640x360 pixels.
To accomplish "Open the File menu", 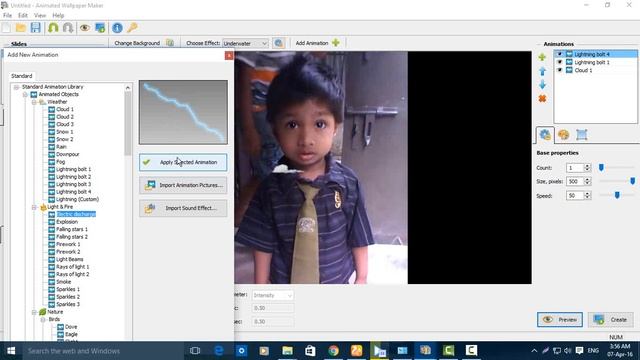I will pos(7,15).
